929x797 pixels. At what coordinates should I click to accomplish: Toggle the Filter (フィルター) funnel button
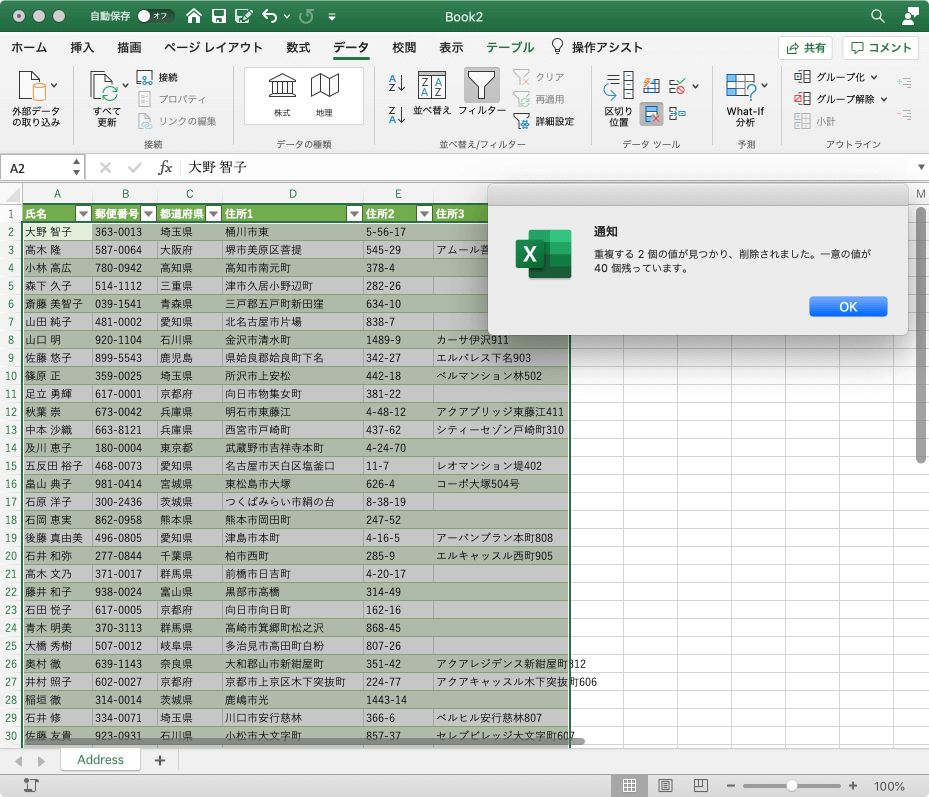click(482, 92)
